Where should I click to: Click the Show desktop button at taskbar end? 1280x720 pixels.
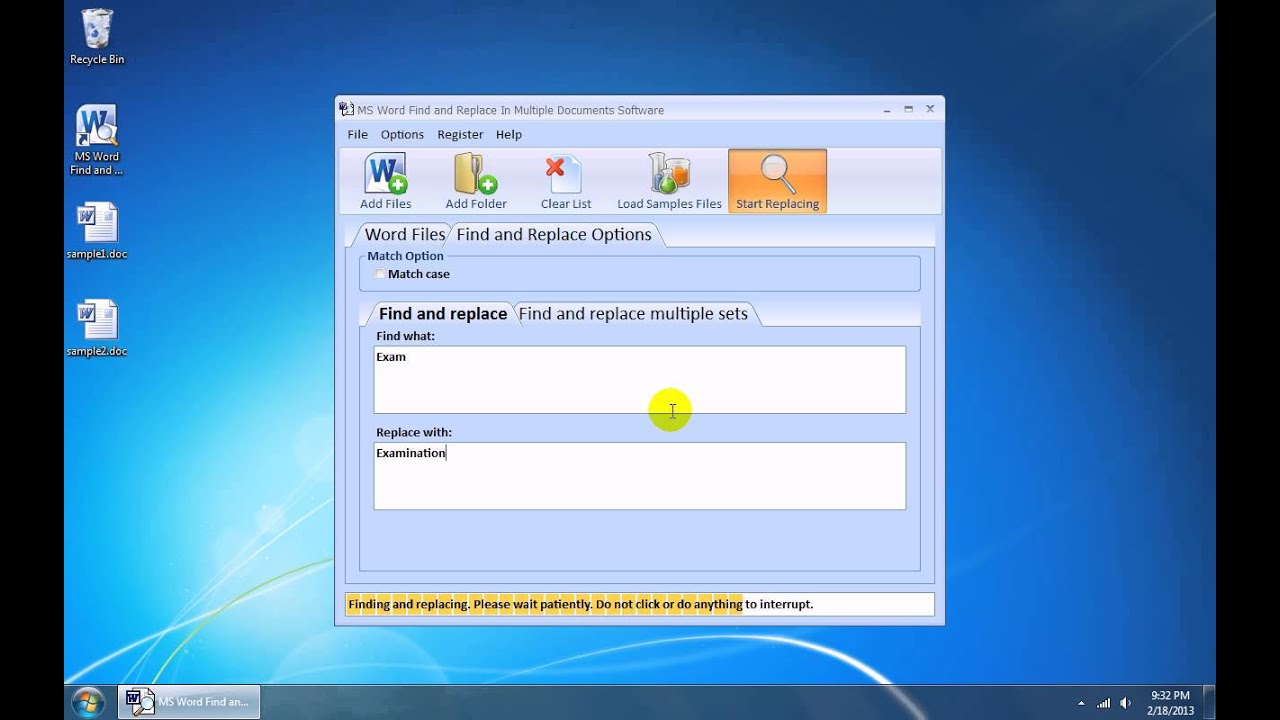(x=1208, y=702)
